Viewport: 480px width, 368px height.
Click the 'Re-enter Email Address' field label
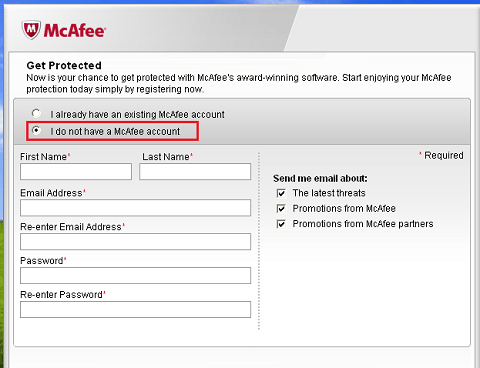(x=71, y=227)
